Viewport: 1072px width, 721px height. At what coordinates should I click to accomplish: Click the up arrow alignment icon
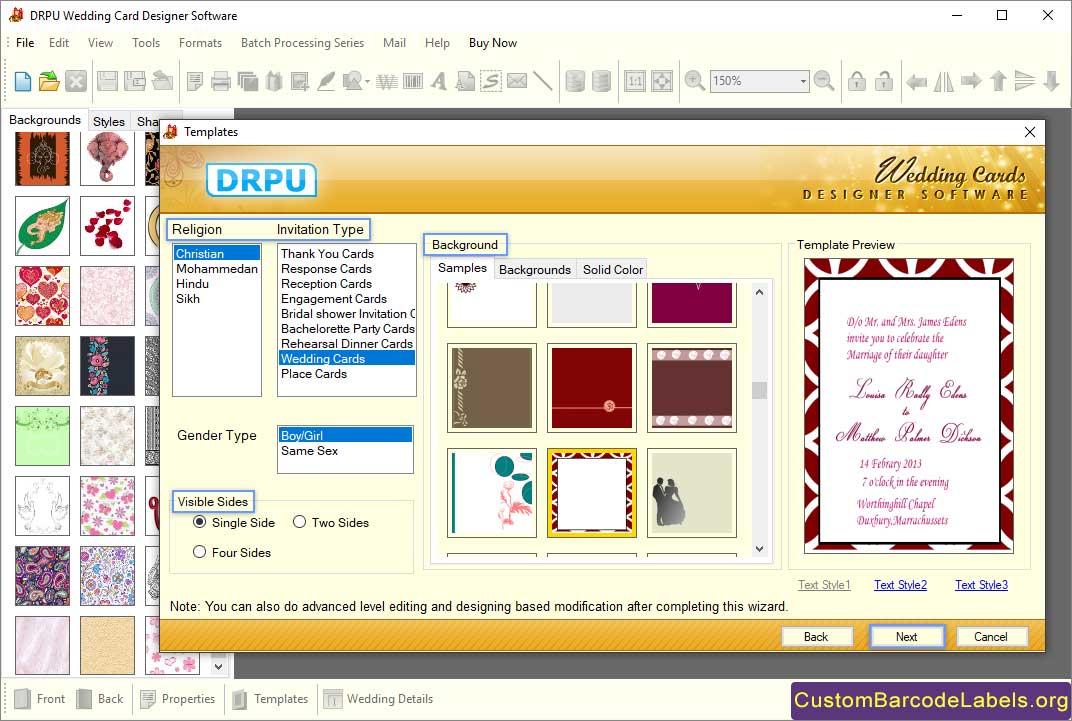[998, 81]
